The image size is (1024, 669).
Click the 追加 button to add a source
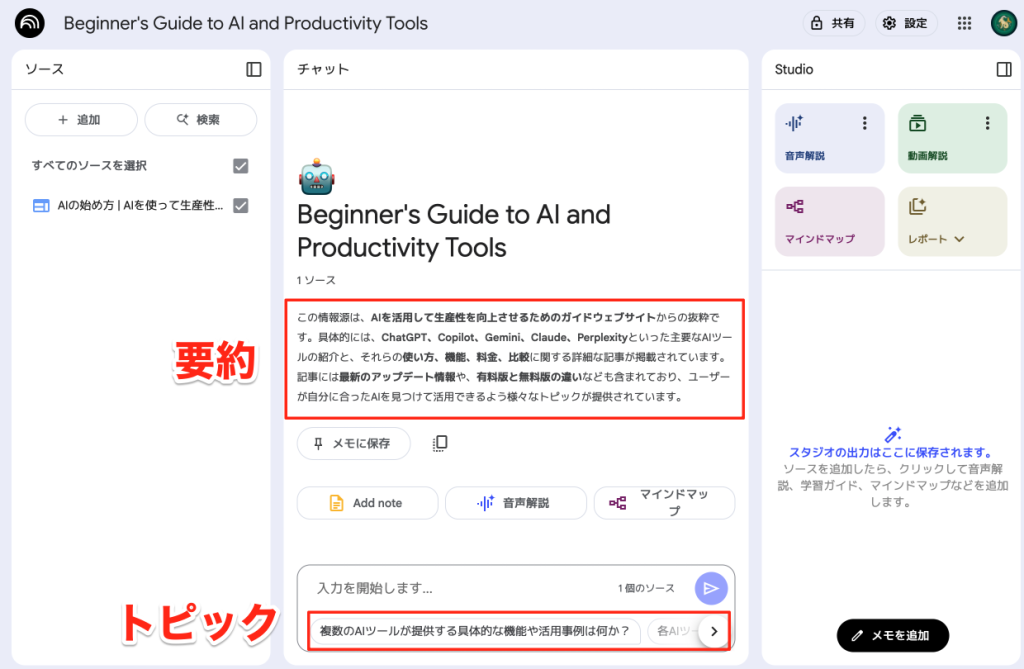click(80, 120)
